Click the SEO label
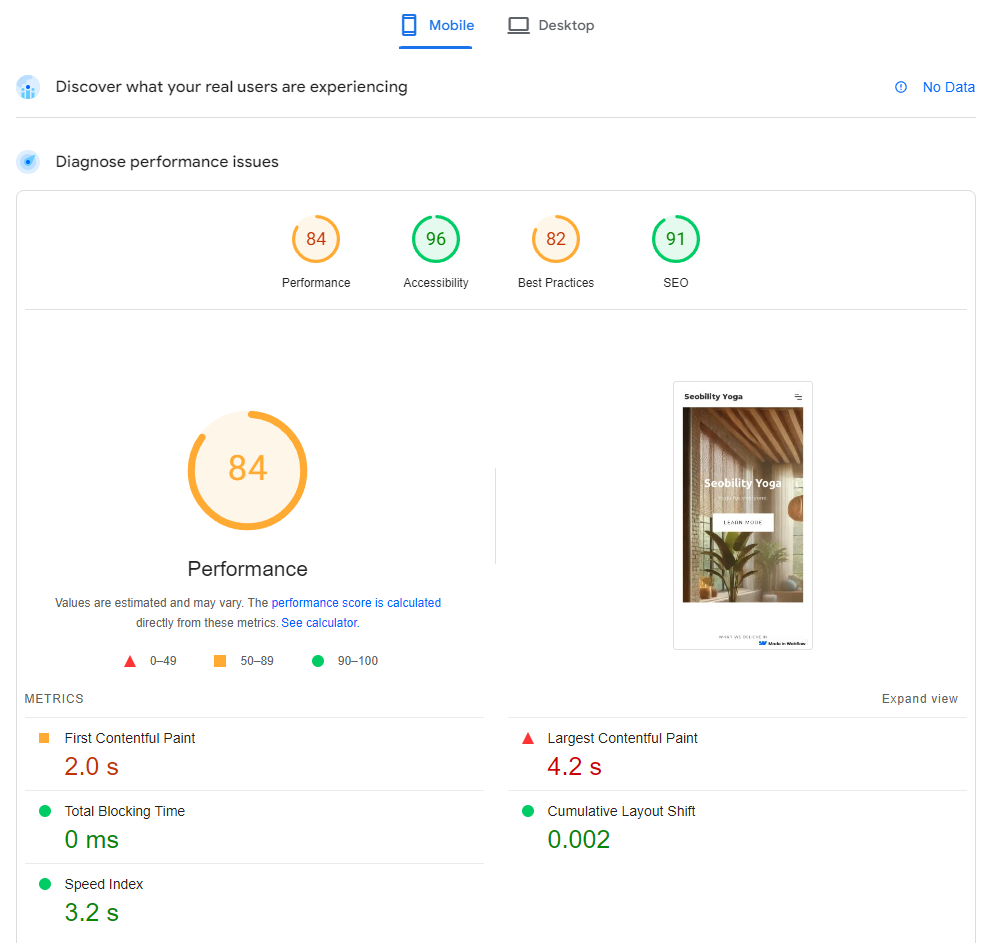Screen dimensions: 996x943 676,283
